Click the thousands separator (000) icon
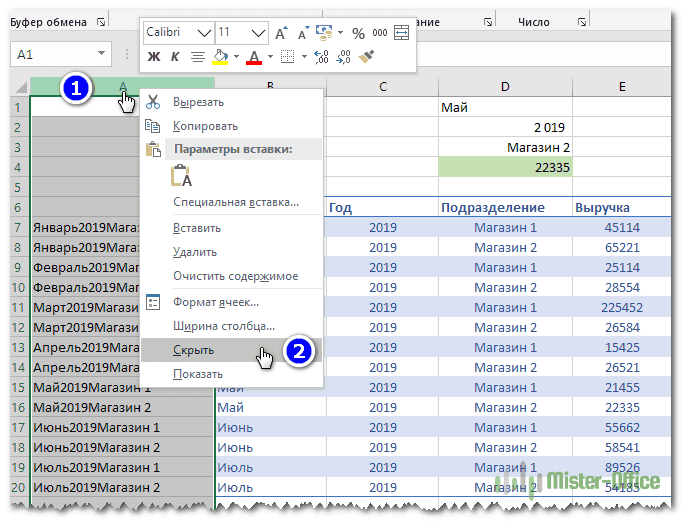 [379, 33]
